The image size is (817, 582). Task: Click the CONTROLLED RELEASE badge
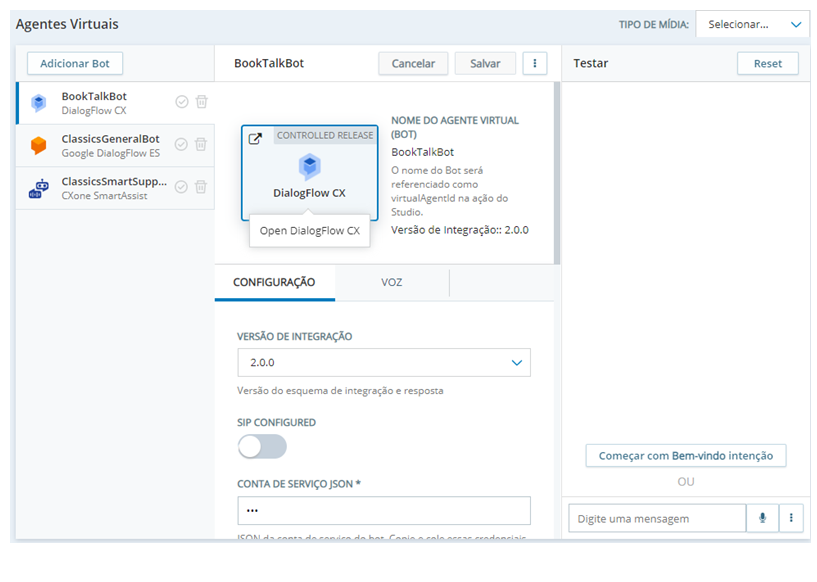(x=325, y=135)
